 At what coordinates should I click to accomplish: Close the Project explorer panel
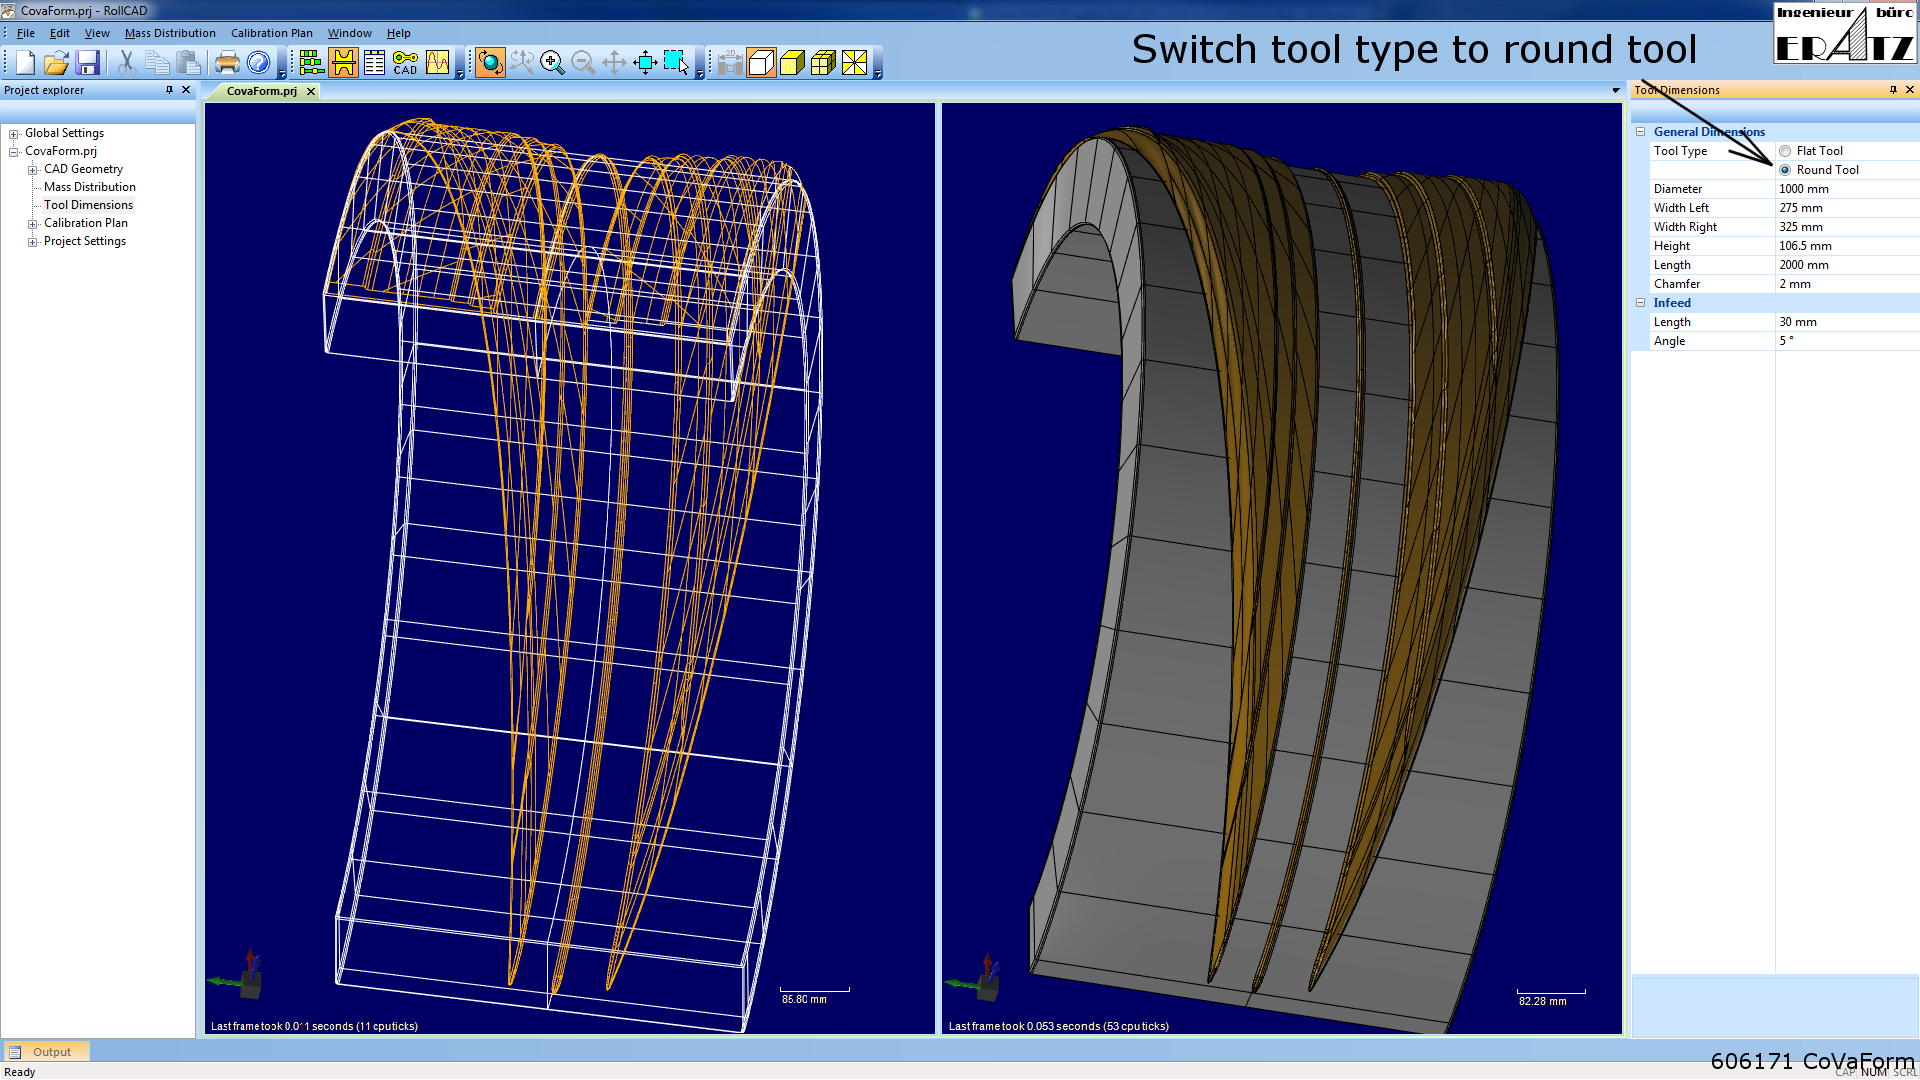(186, 90)
